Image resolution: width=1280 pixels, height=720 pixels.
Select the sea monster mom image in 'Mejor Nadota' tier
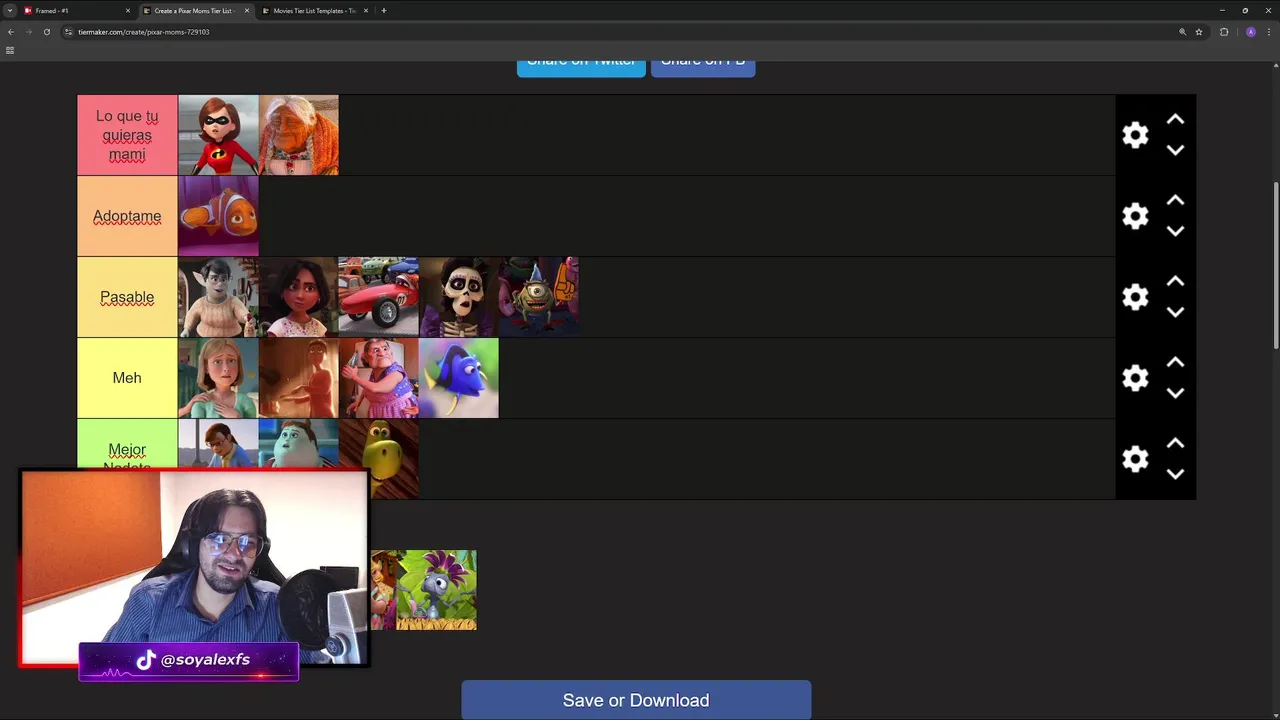click(299, 444)
